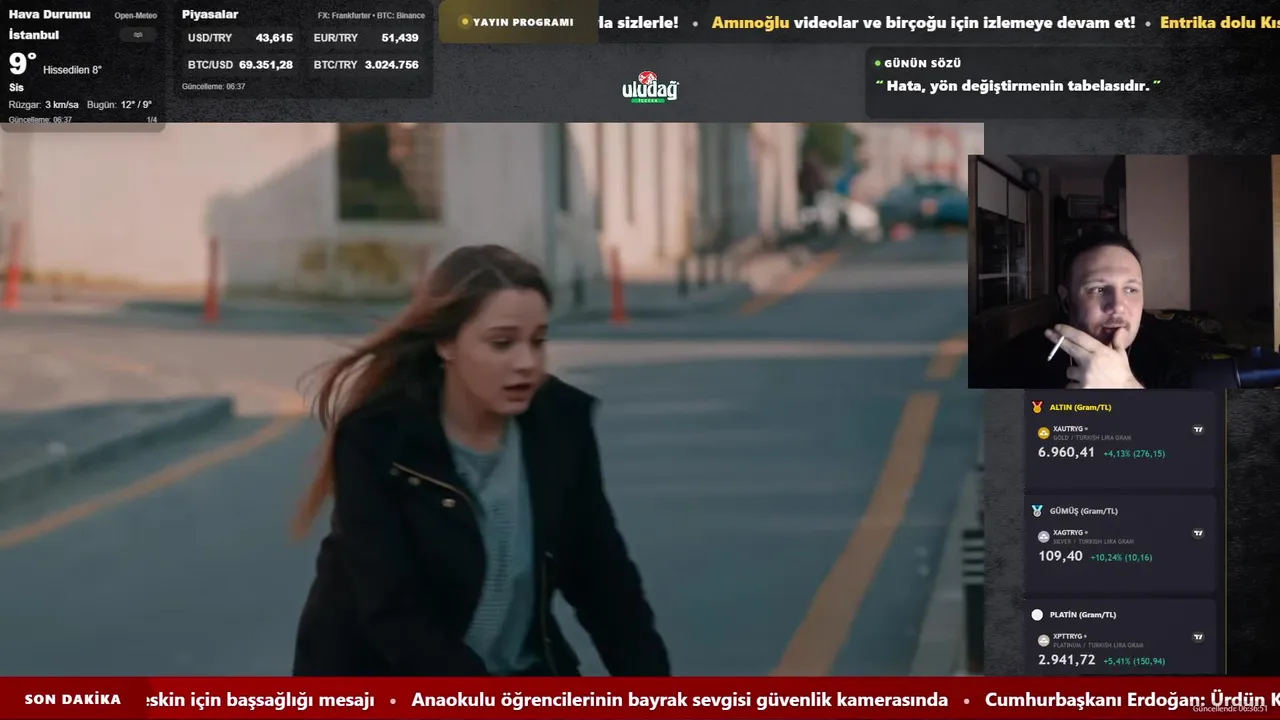Click the Open-Meteo source link
The width and height of the screenshot is (1280, 720).
[x=135, y=16]
